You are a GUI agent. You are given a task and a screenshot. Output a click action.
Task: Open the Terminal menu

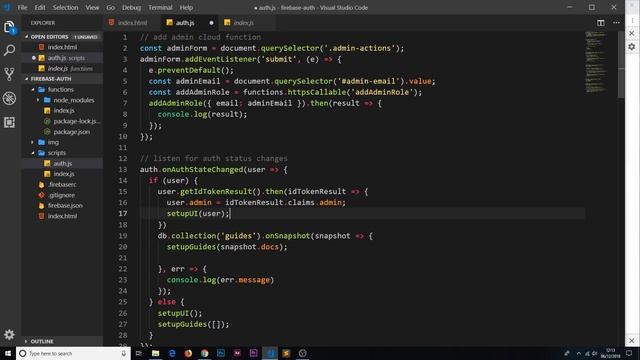(x=160, y=8)
